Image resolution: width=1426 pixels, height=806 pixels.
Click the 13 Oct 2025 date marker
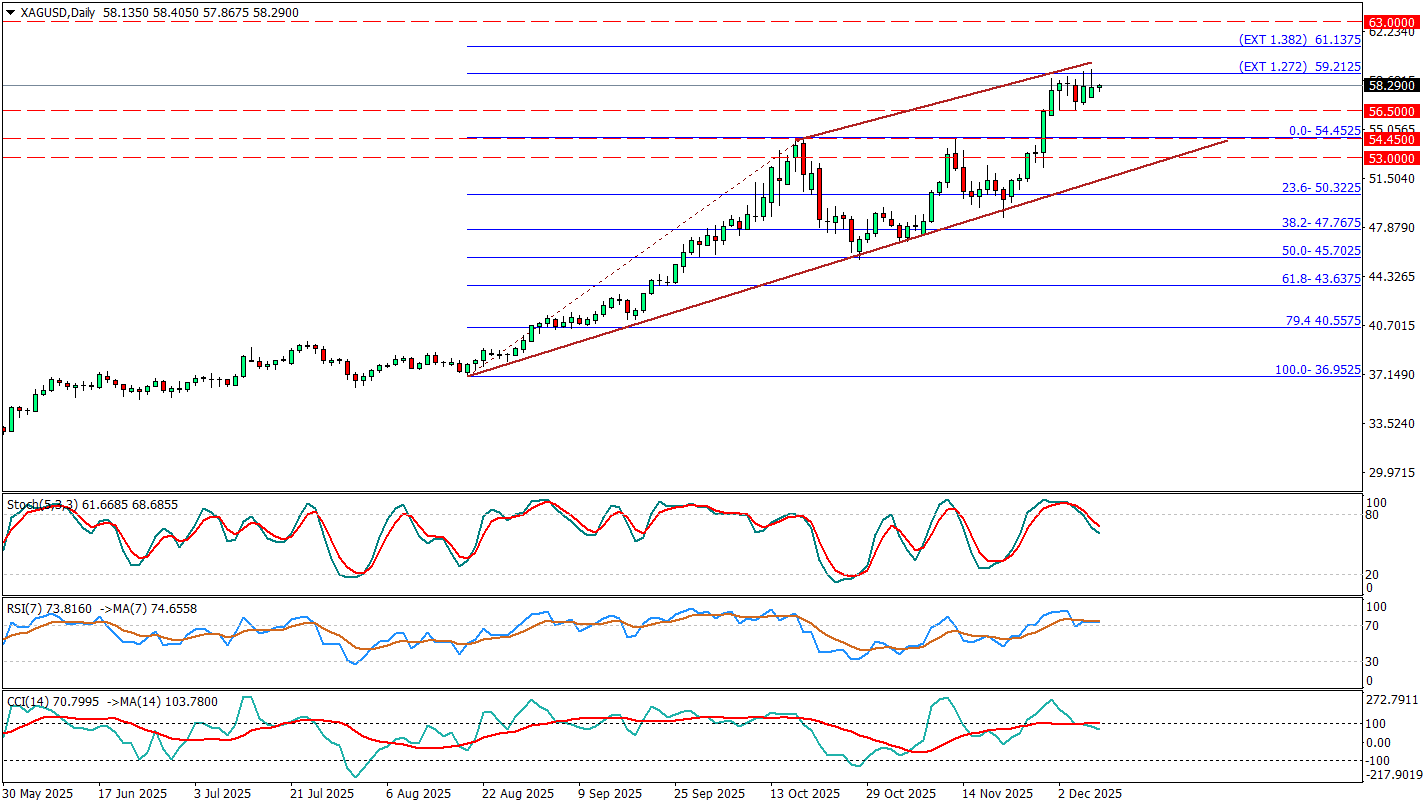click(805, 794)
